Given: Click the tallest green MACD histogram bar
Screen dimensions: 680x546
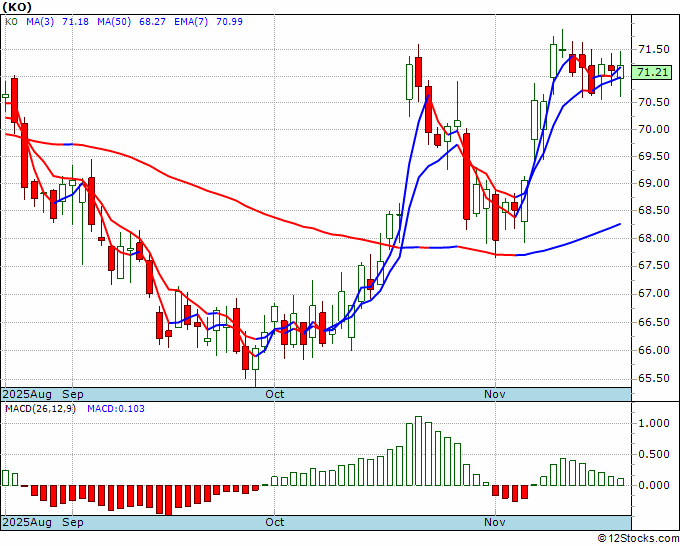Looking at the screenshot, I should [418, 451].
